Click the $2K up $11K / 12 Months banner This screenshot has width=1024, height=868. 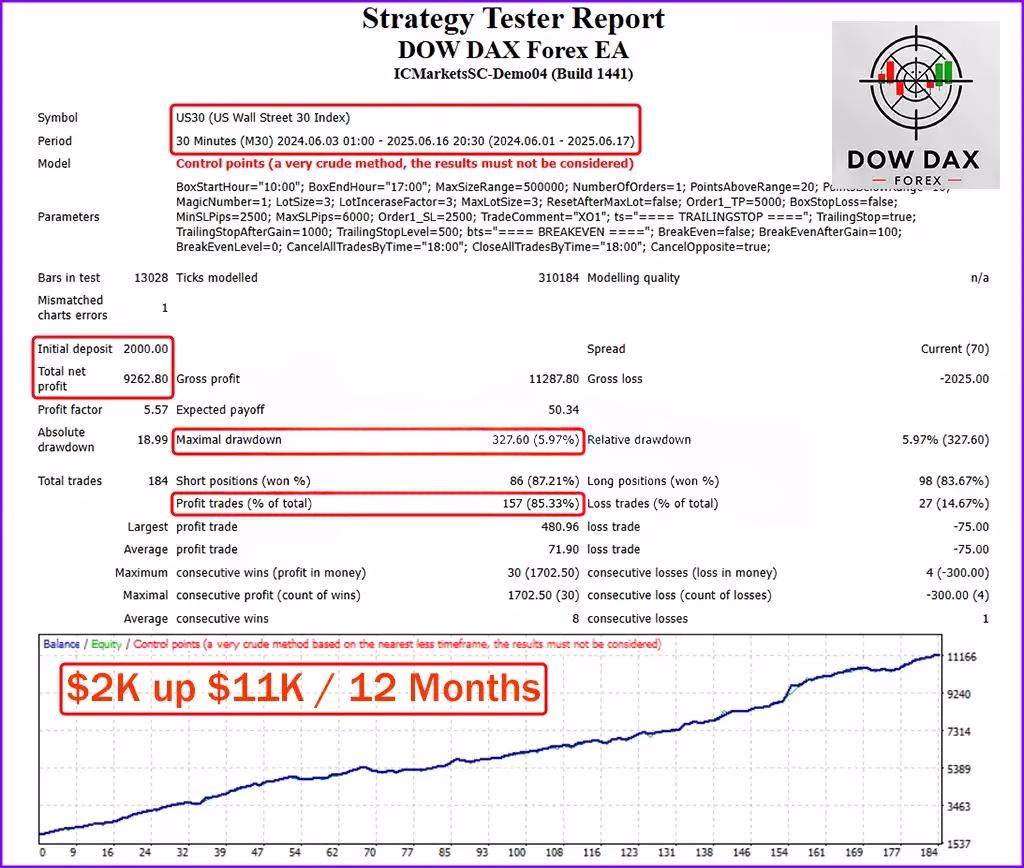304,689
